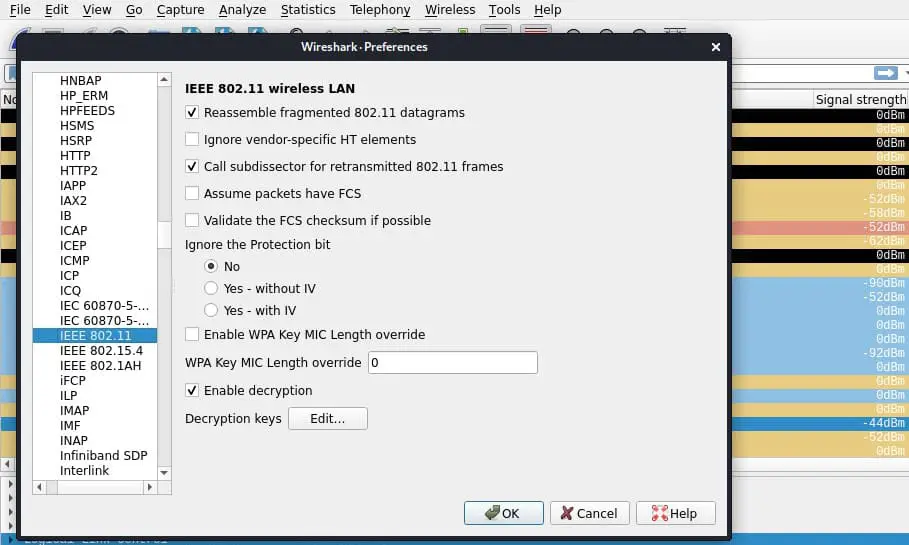
Task: Check Assume packets have FCS
Action: click(192, 194)
